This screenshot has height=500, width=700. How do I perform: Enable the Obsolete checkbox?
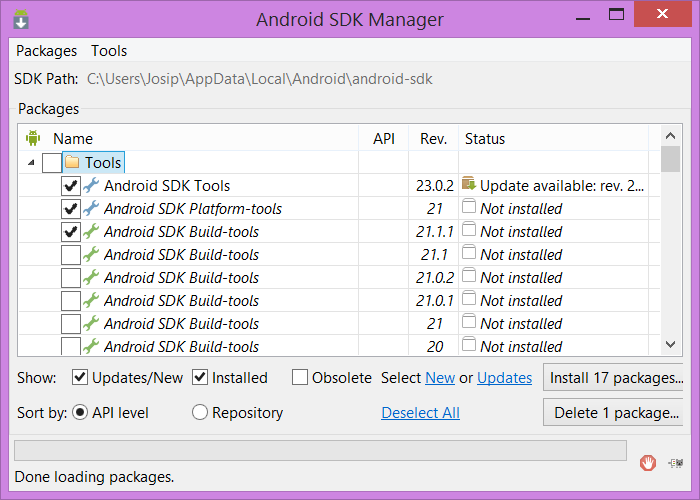click(x=300, y=377)
